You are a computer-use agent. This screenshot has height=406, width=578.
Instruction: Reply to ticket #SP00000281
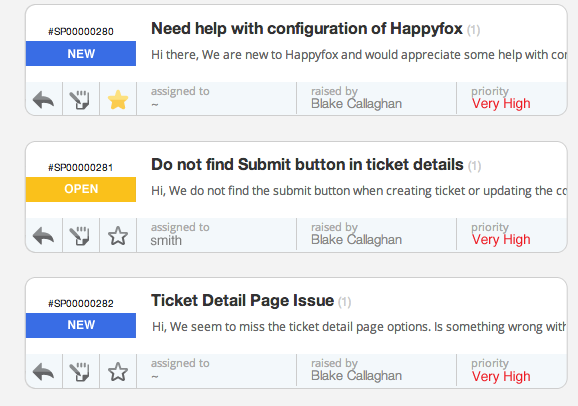click(x=43, y=236)
